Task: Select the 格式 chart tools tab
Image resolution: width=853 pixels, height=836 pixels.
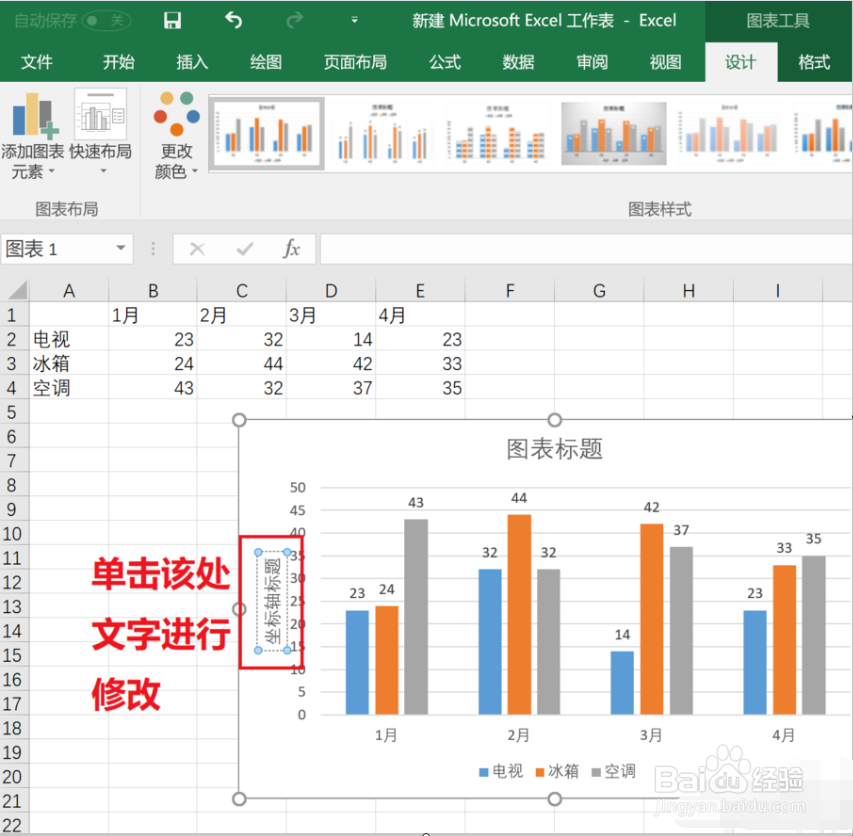Action: click(x=814, y=62)
